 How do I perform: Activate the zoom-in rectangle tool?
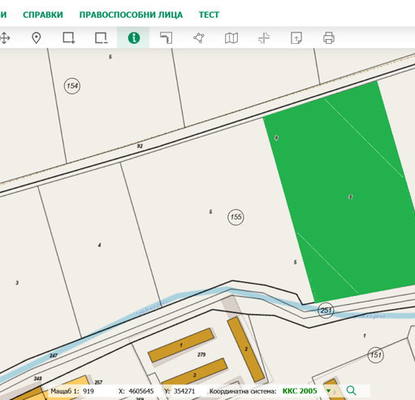(69, 38)
